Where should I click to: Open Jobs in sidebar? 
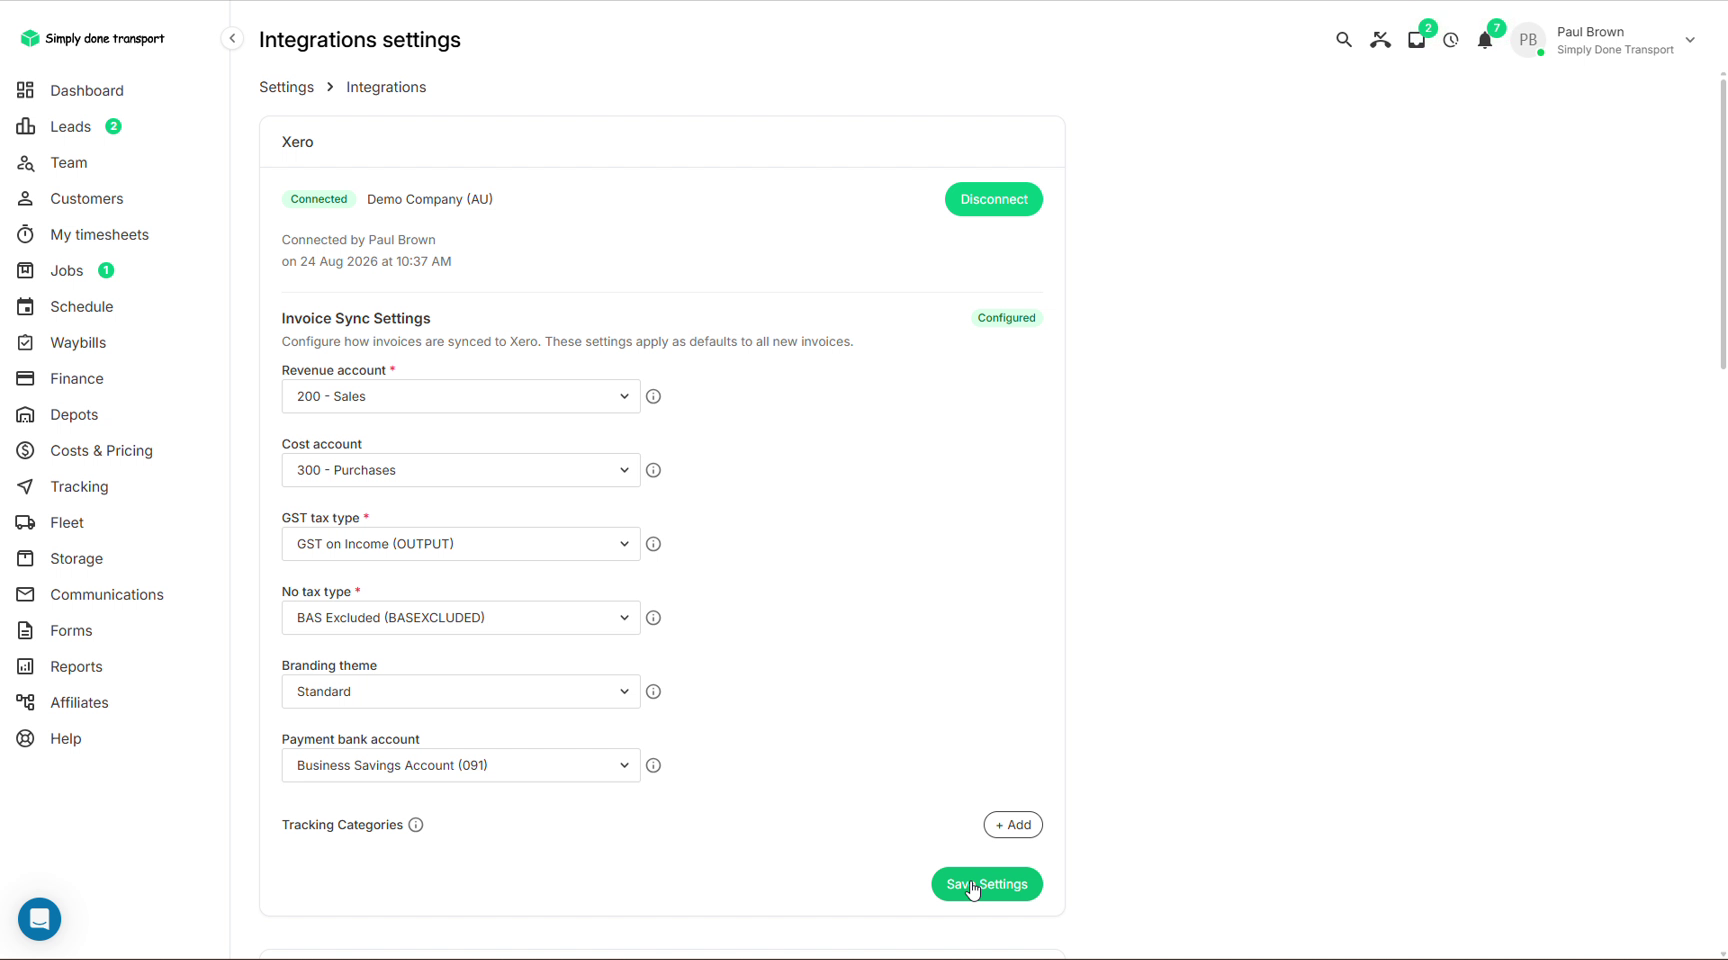pos(66,270)
